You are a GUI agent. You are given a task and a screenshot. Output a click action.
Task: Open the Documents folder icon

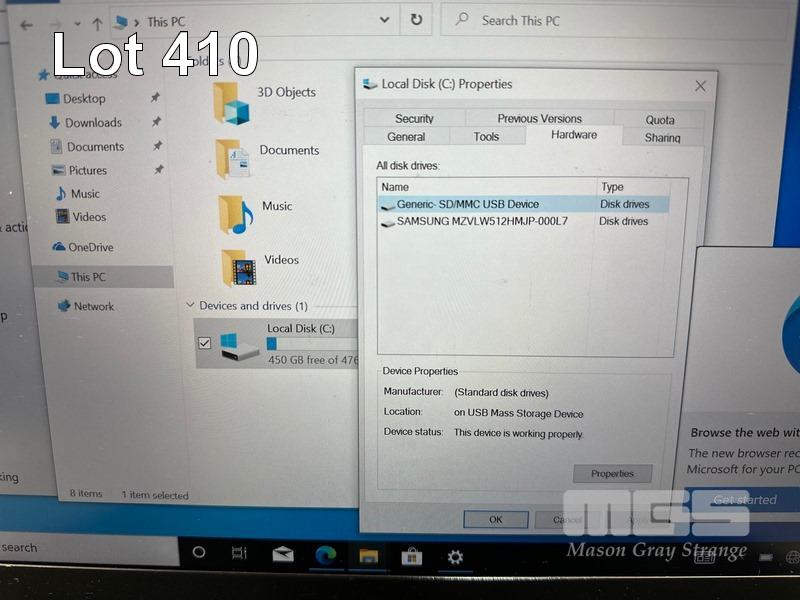[x=233, y=158]
